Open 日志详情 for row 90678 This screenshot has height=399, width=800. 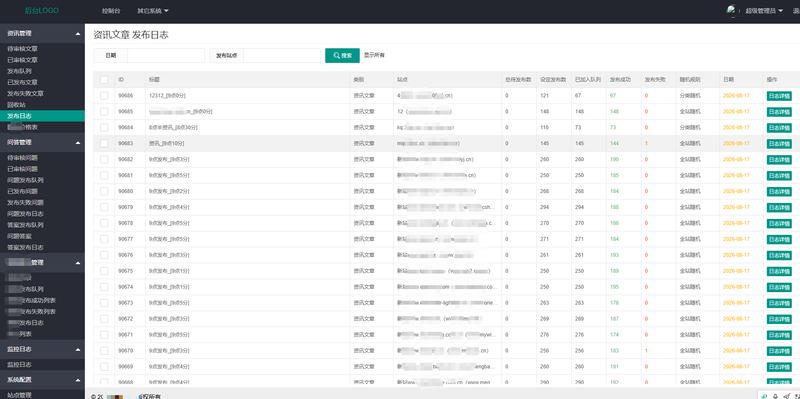coord(779,223)
